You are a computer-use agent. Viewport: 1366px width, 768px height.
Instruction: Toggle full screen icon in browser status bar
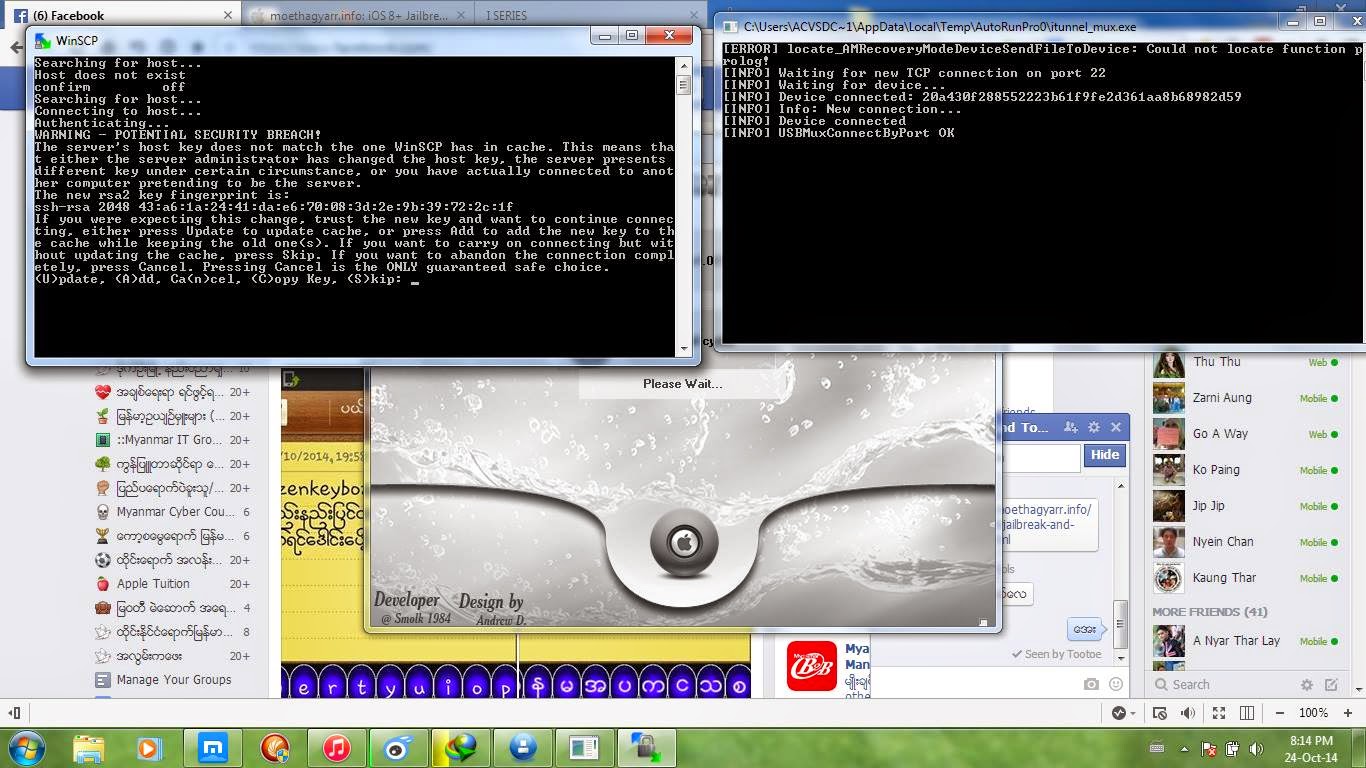(1218, 713)
